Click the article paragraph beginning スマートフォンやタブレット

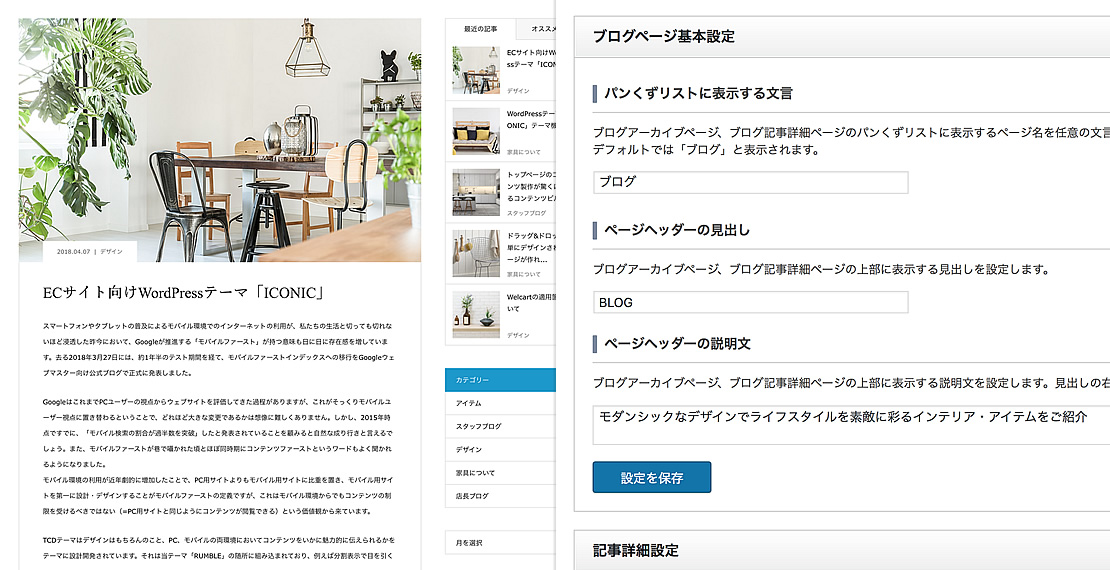[219, 349]
